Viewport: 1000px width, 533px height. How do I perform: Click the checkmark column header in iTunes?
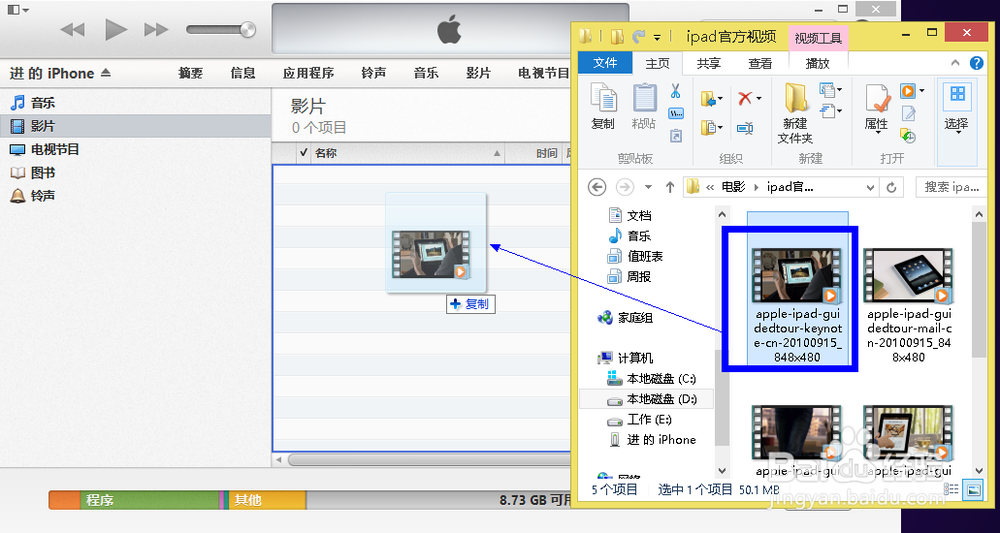pyautogui.click(x=304, y=153)
